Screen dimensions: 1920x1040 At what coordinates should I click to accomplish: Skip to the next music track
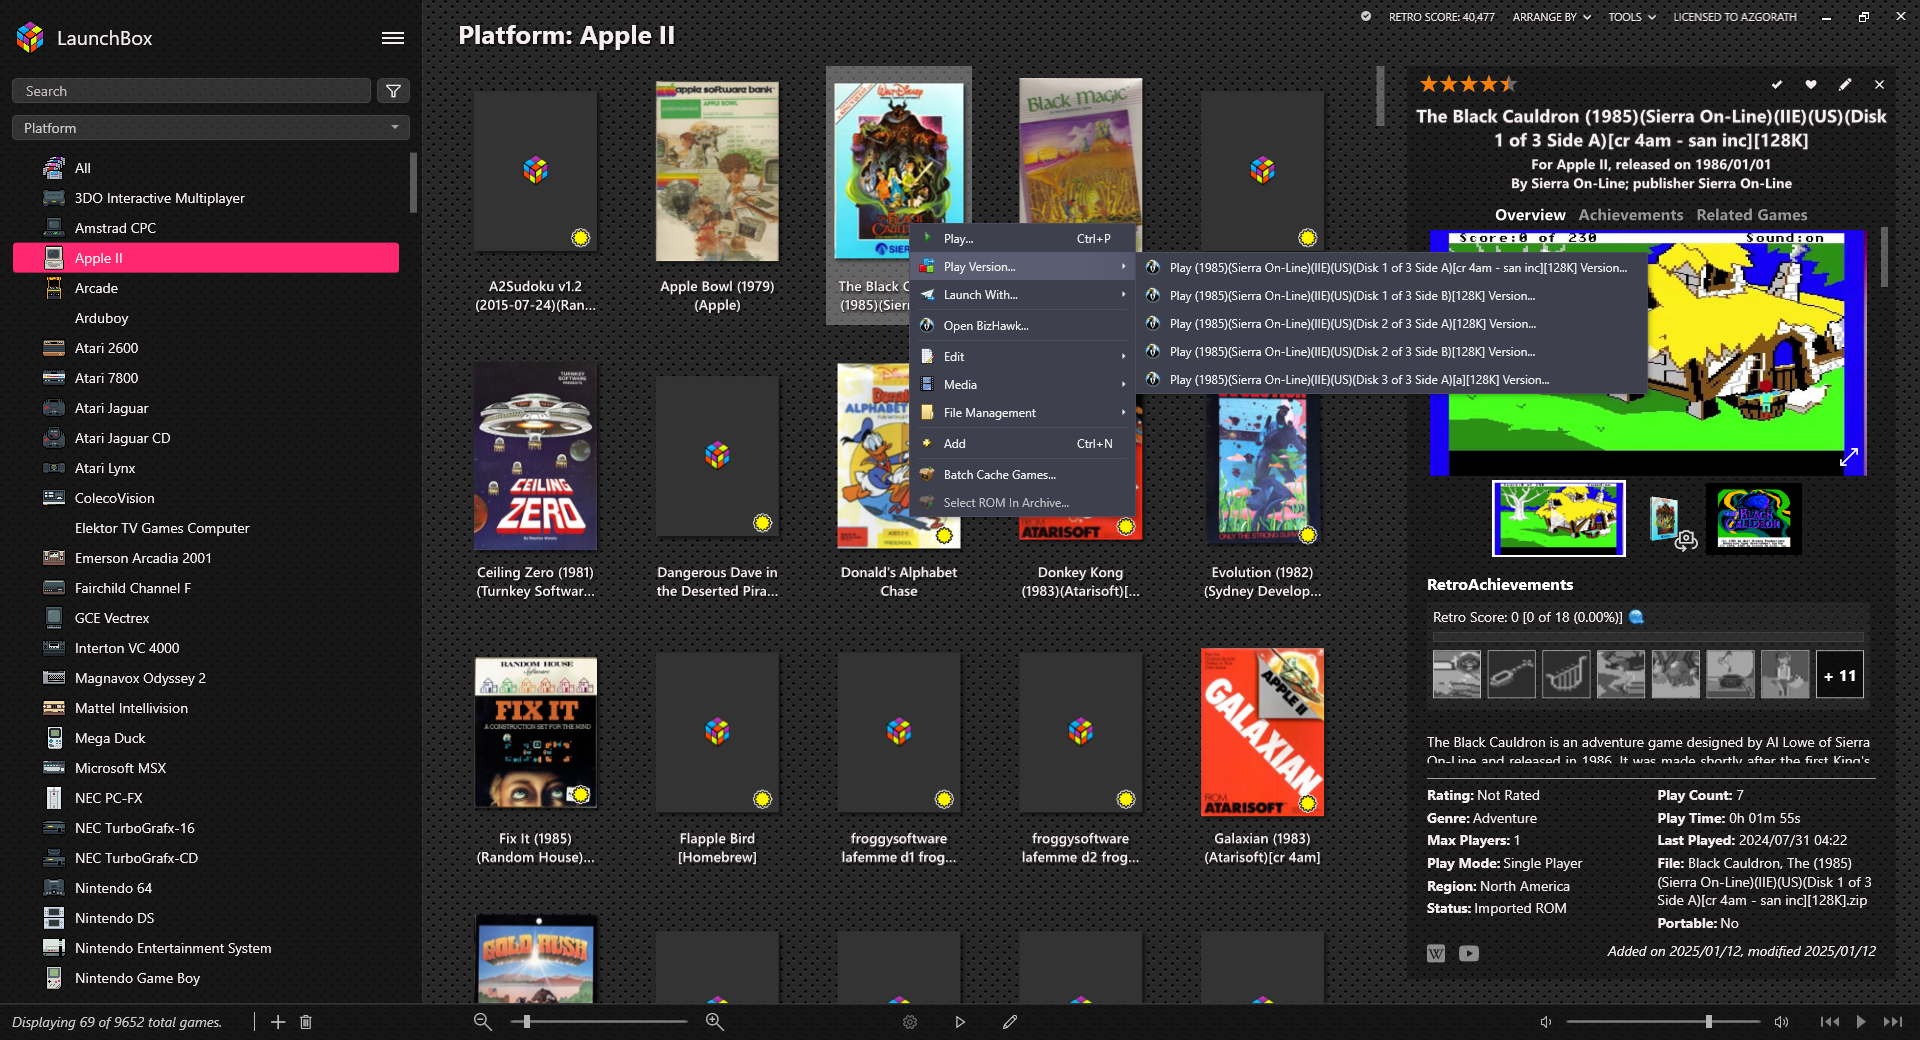tap(1893, 1022)
